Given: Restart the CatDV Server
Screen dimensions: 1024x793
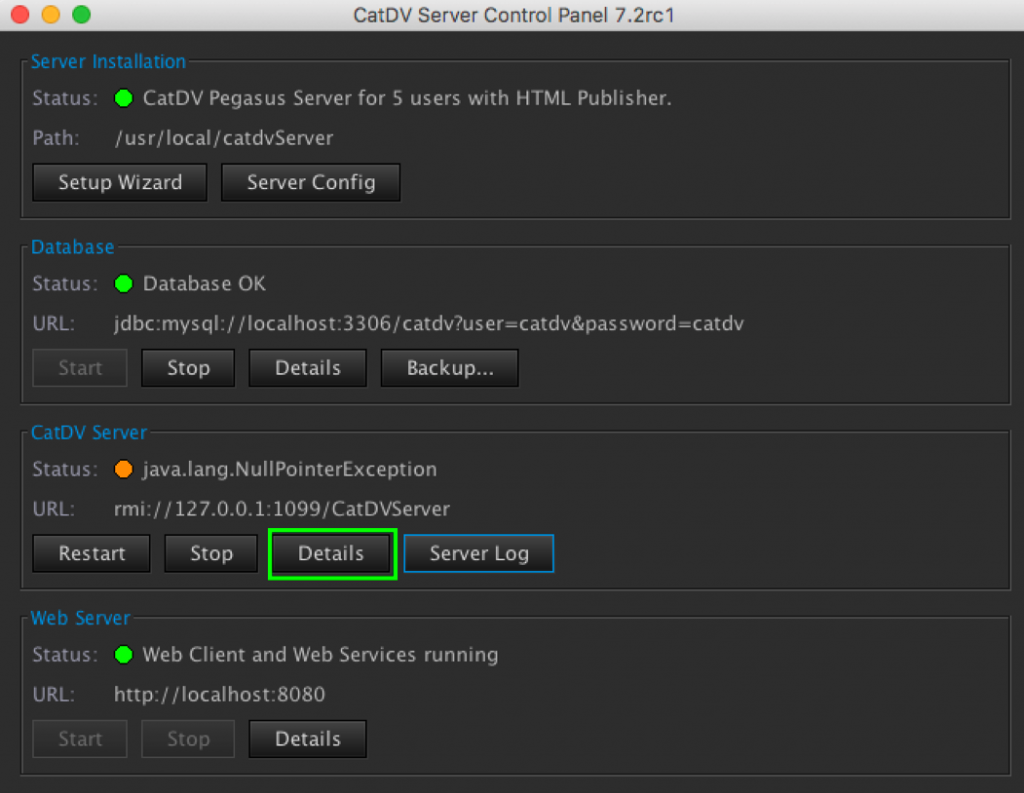Looking at the screenshot, I should coord(91,553).
